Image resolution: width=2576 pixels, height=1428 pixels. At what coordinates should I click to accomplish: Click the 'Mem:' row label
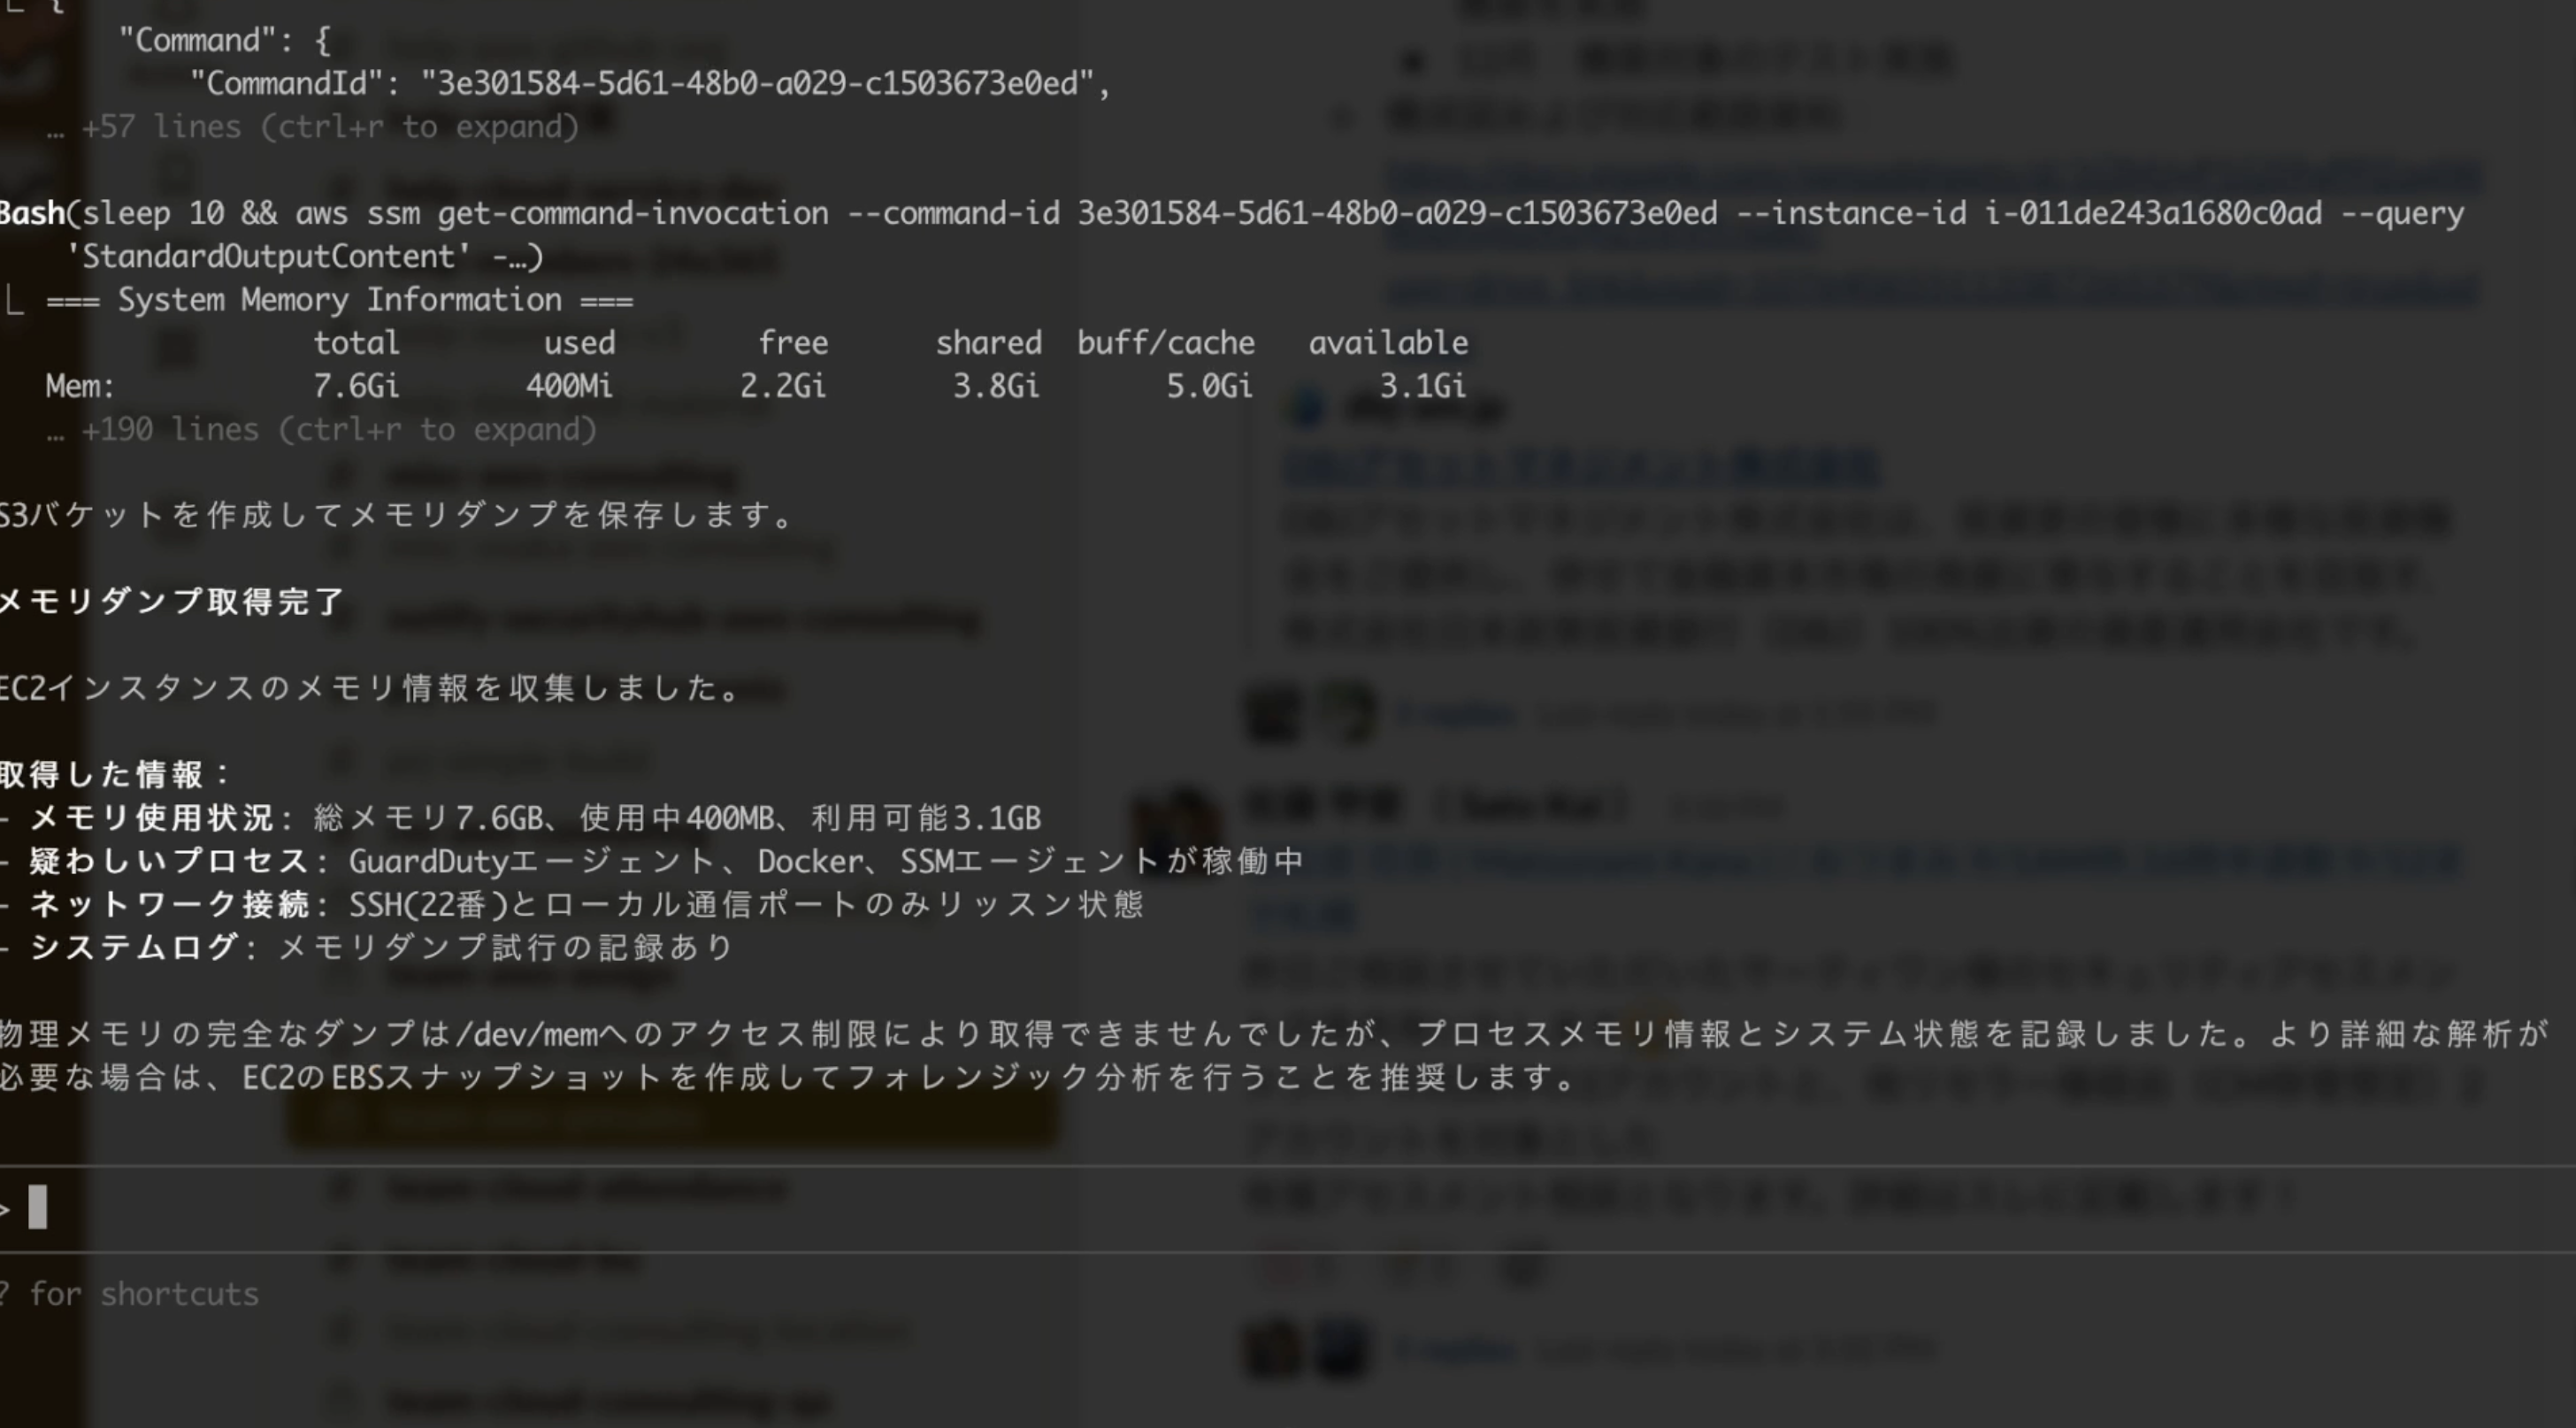[81, 386]
